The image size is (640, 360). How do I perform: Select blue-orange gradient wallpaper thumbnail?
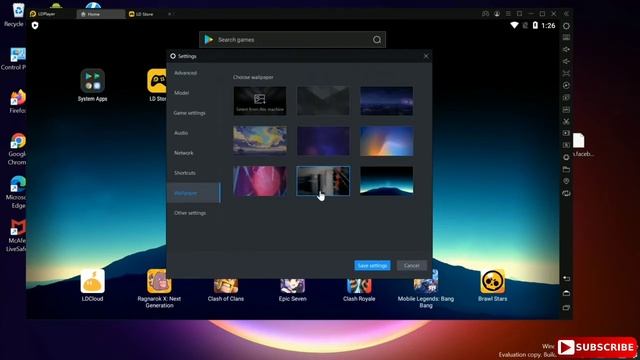click(387, 141)
